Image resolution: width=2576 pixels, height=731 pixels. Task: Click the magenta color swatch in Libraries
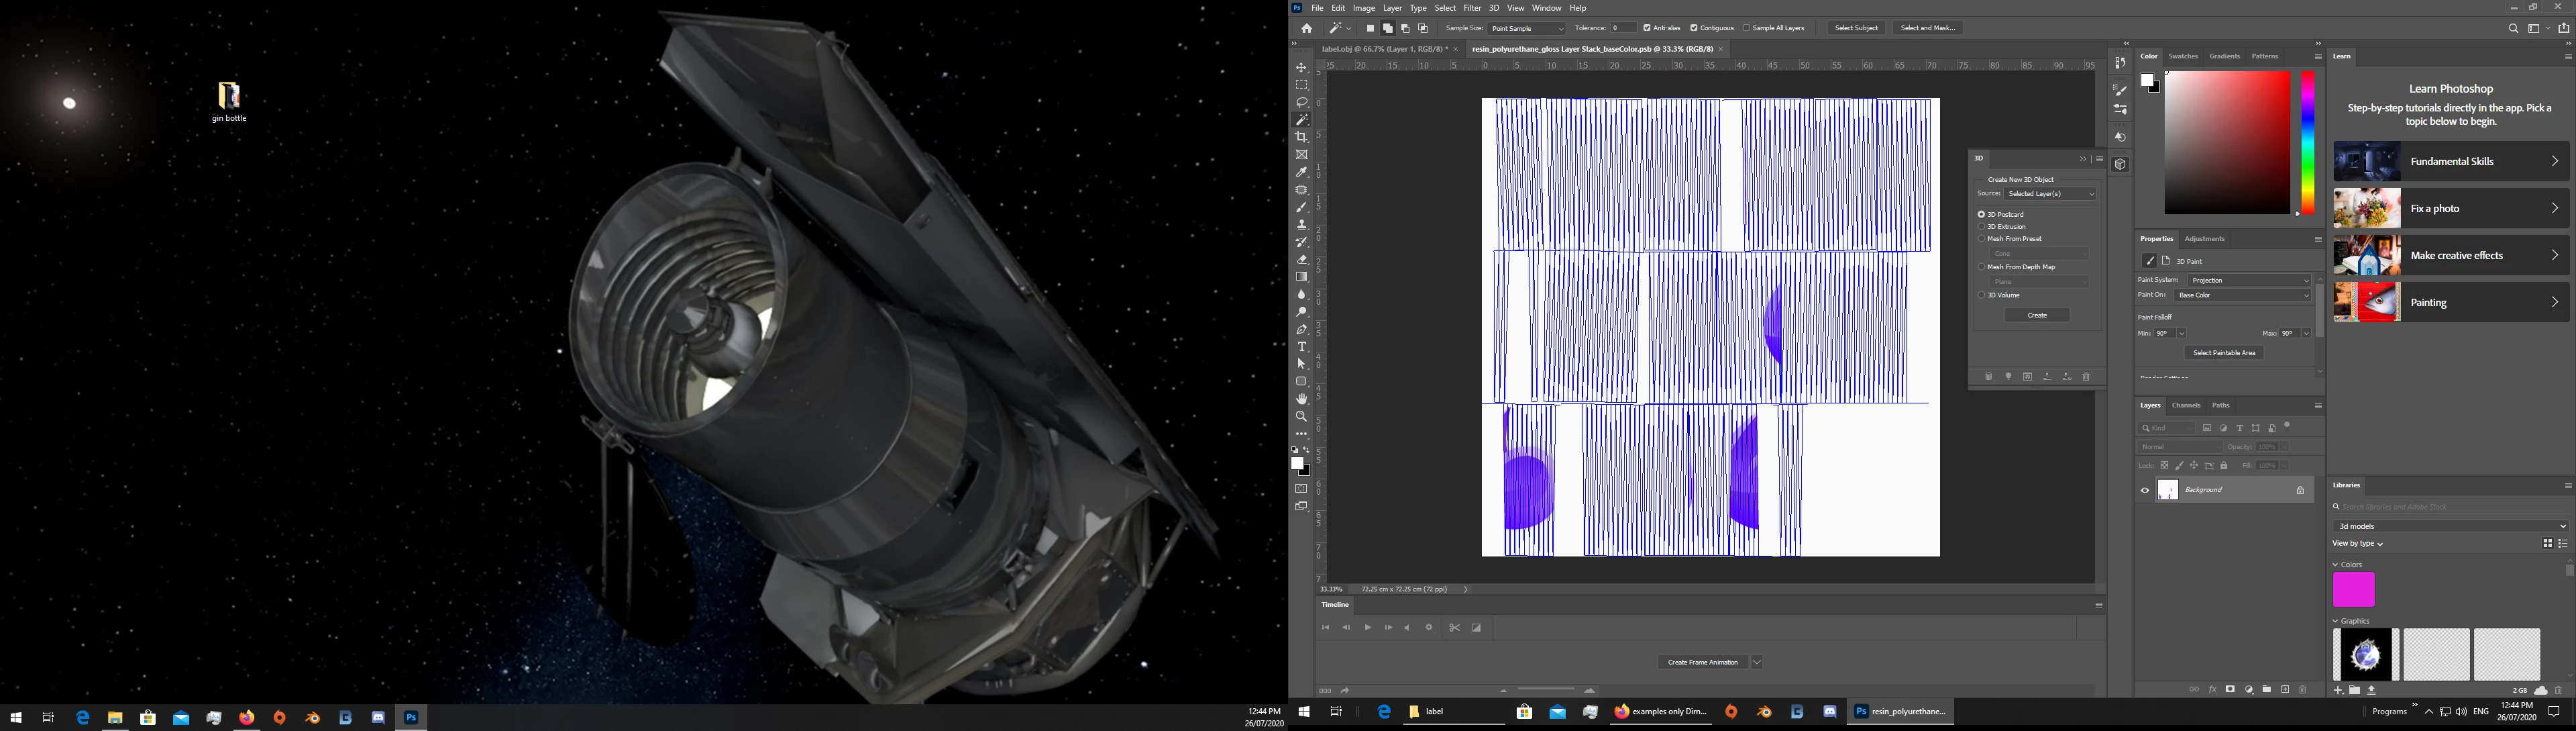point(2353,590)
